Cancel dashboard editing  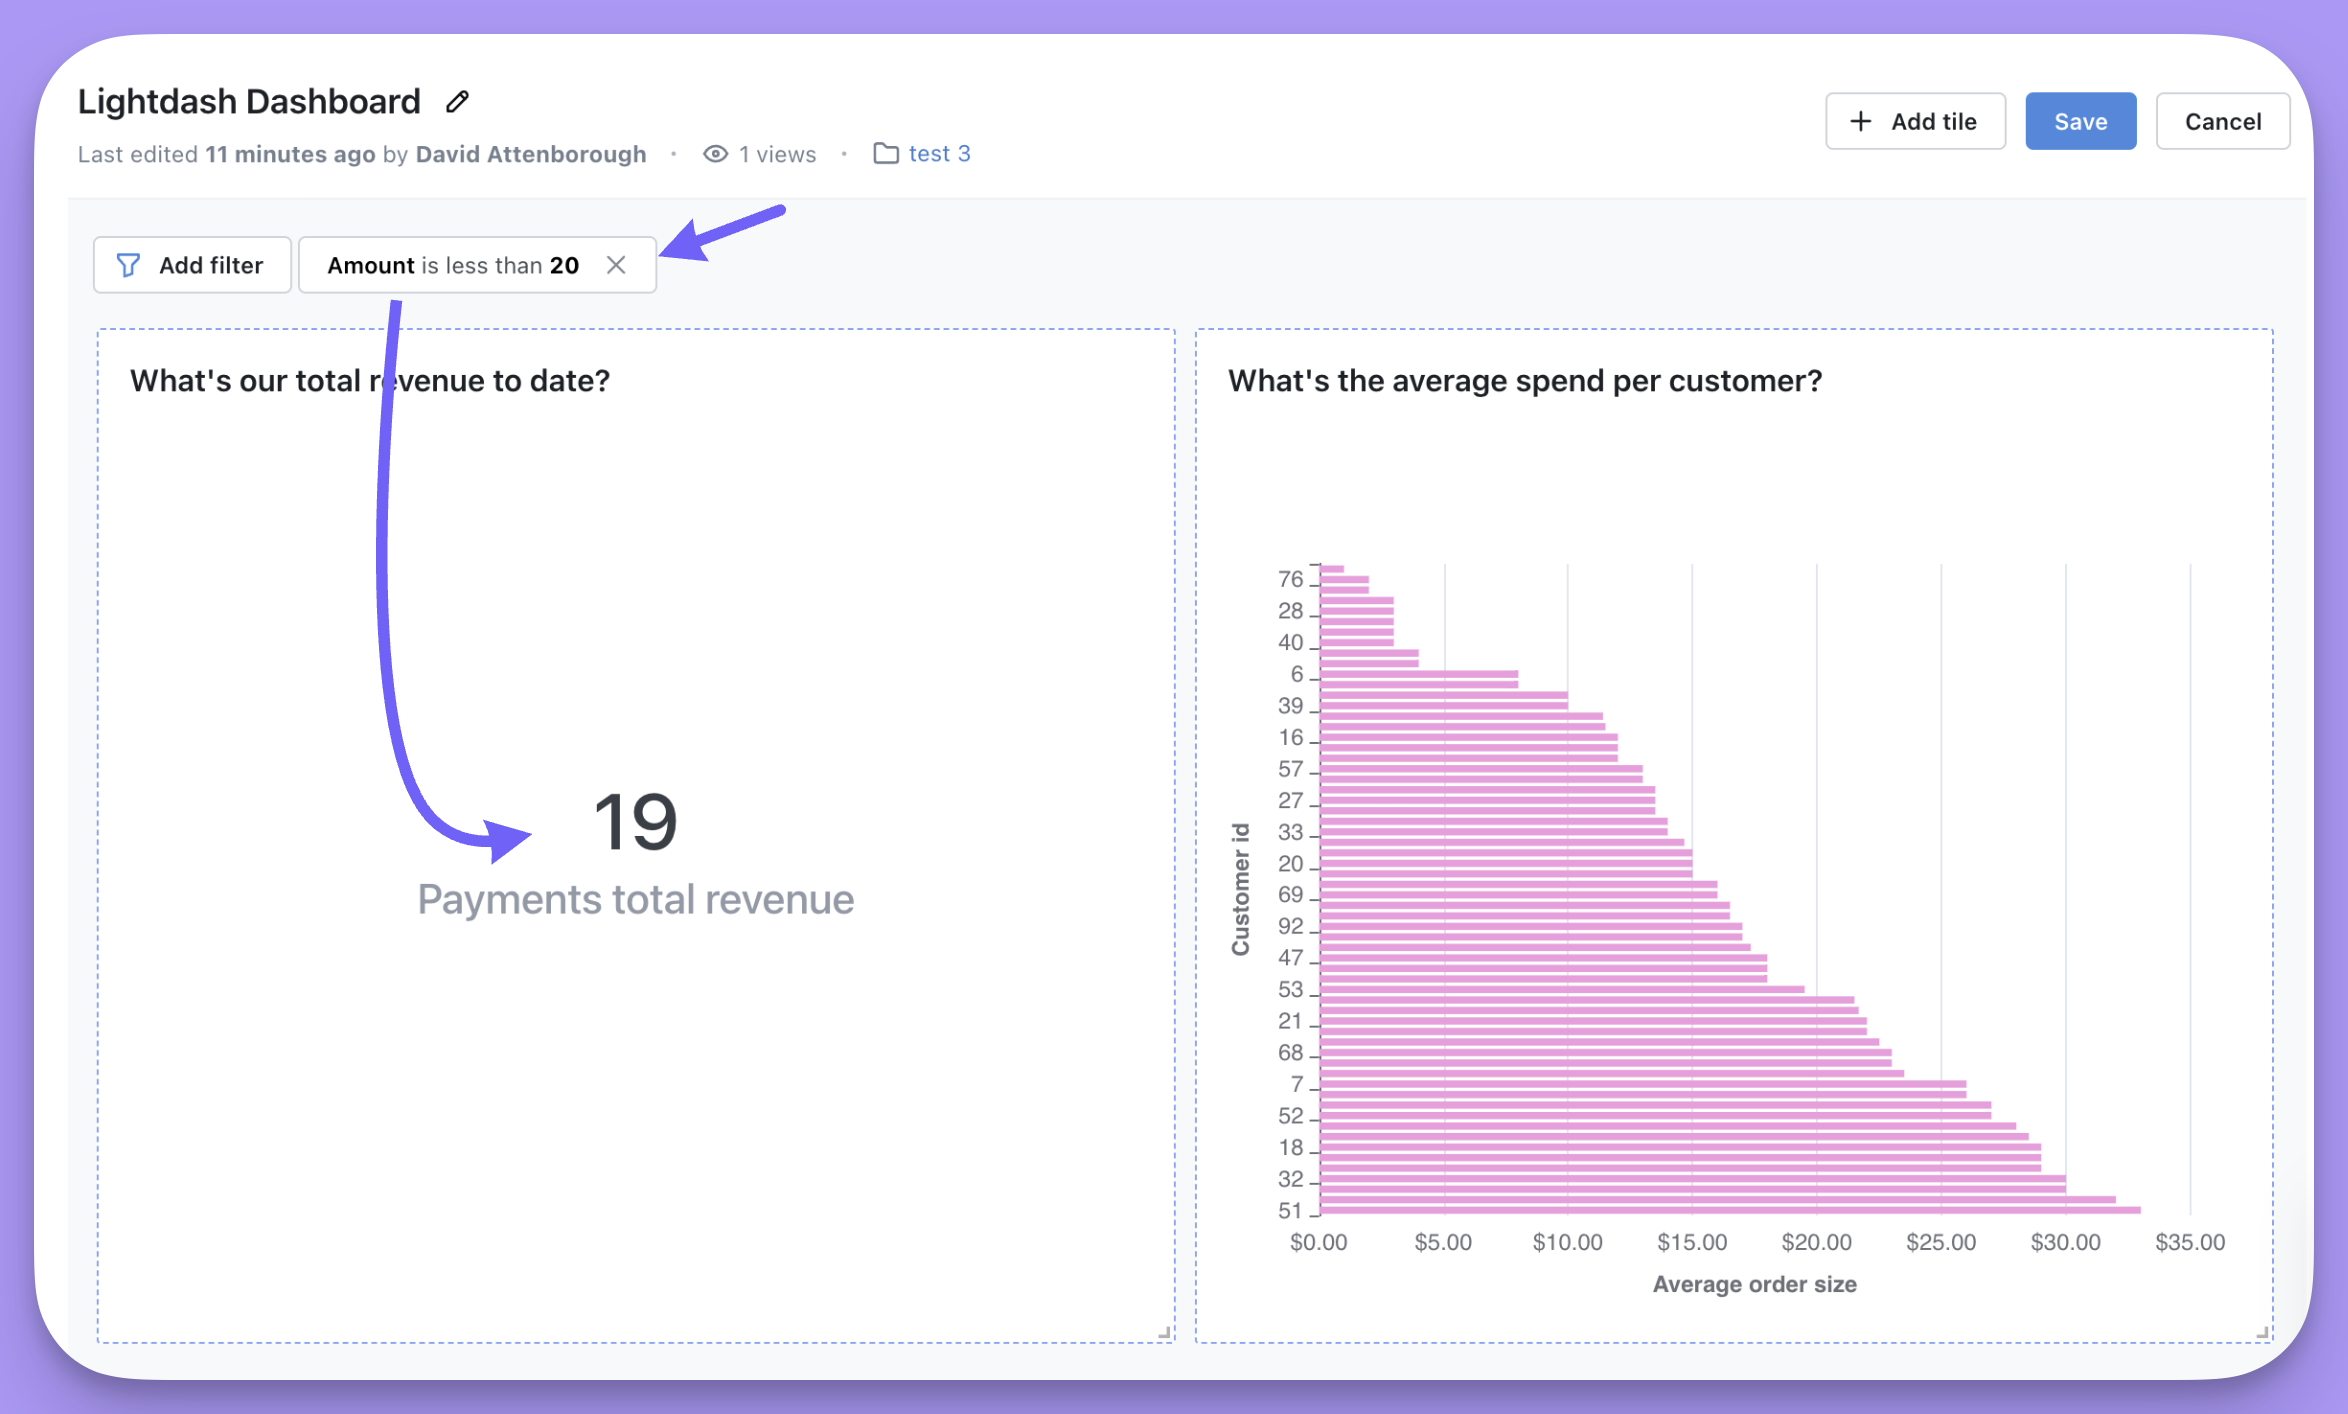(2222, 121)
